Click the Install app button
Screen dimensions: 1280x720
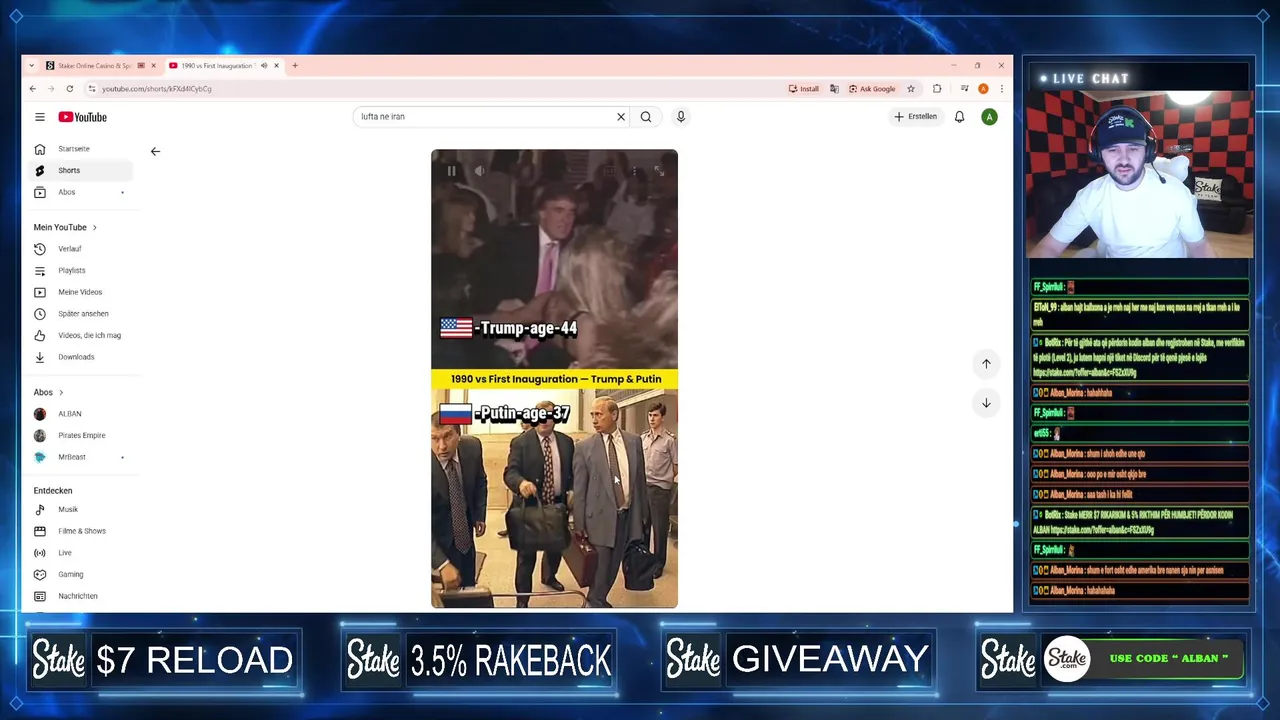point(804,89)
